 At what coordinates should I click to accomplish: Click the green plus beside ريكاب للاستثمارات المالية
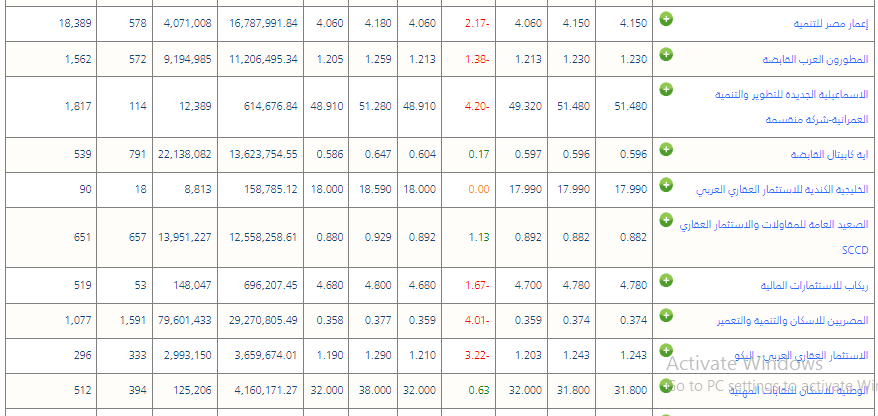coord(667,280)
